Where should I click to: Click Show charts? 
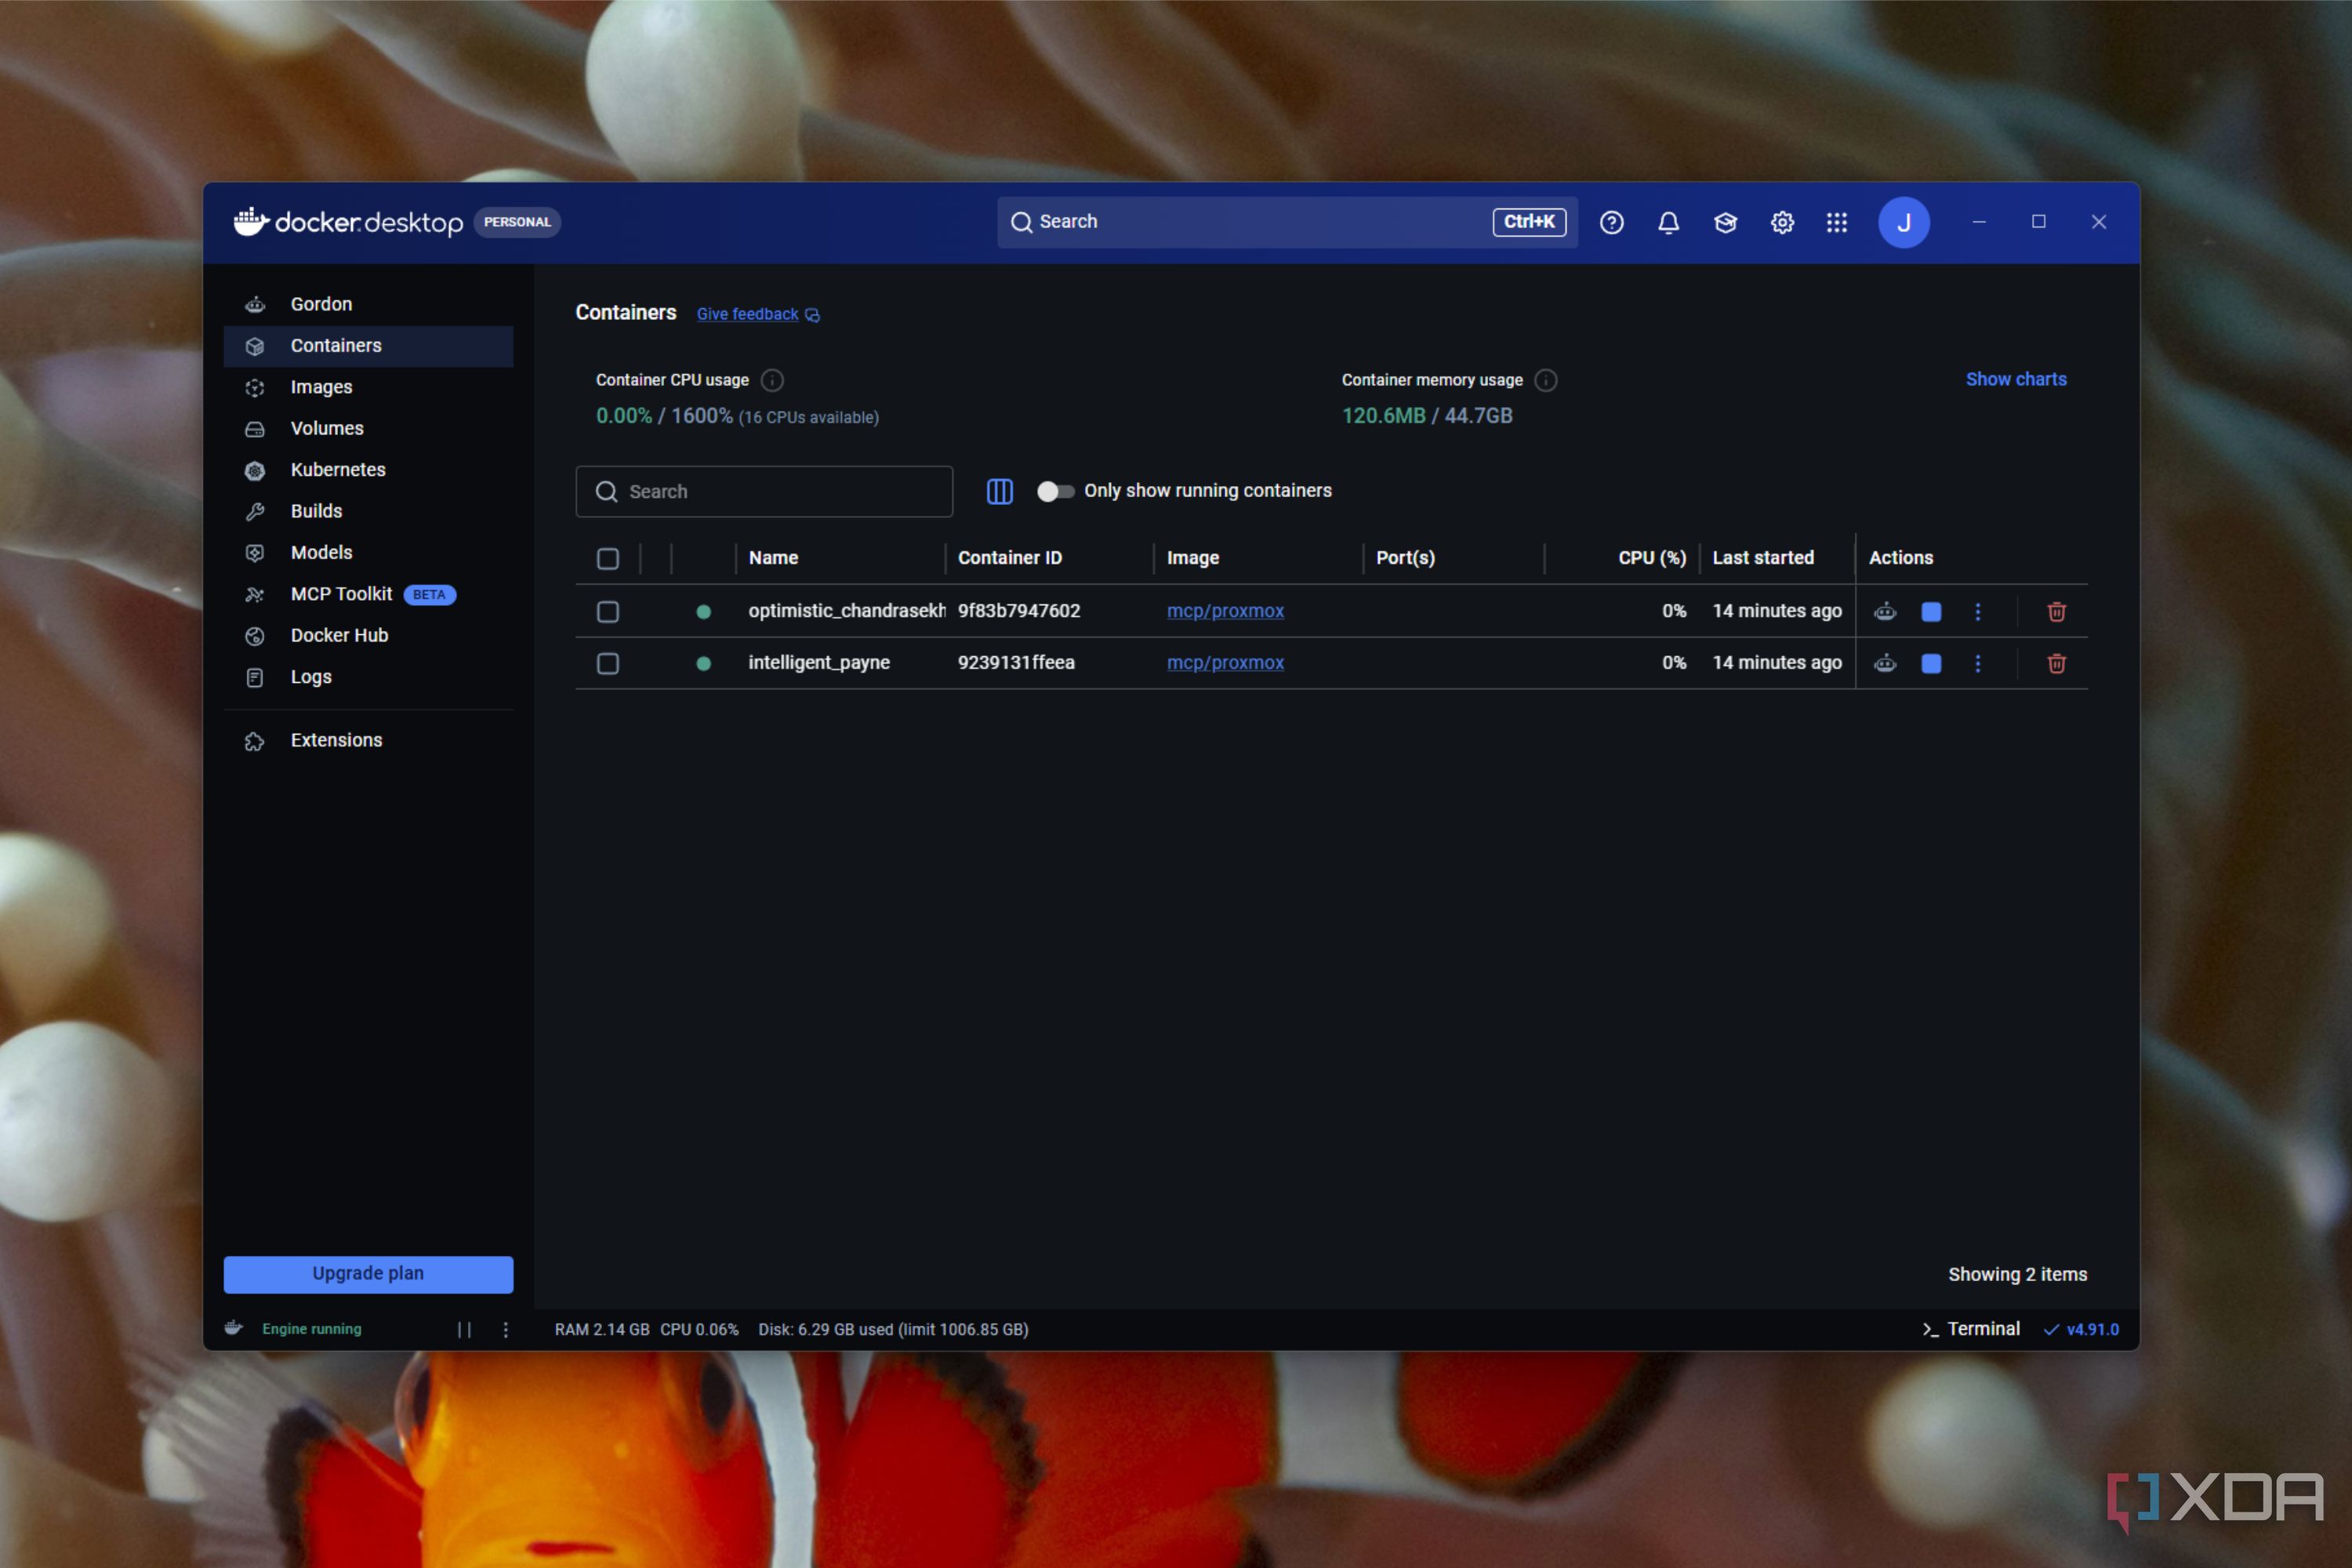2015,379
